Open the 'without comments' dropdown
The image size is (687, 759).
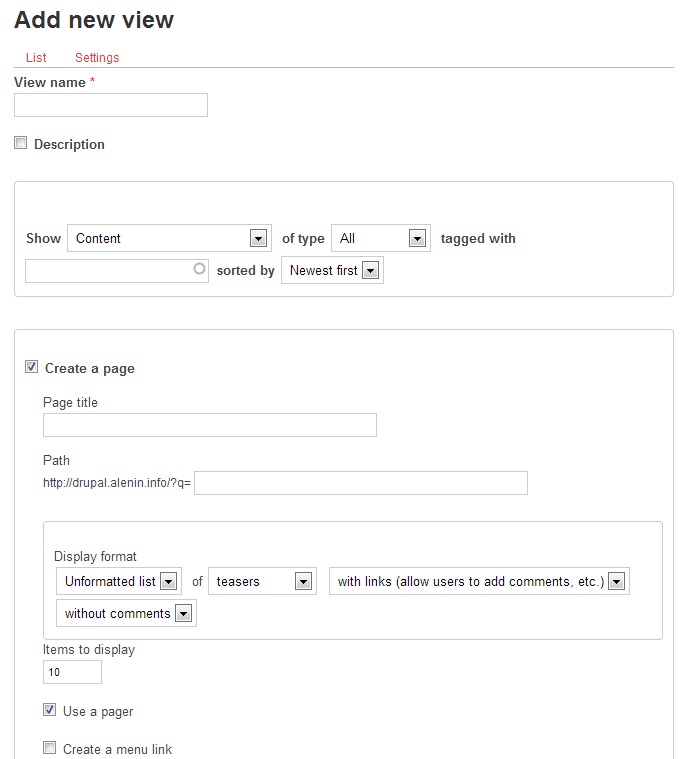click(x=126, y=613)
